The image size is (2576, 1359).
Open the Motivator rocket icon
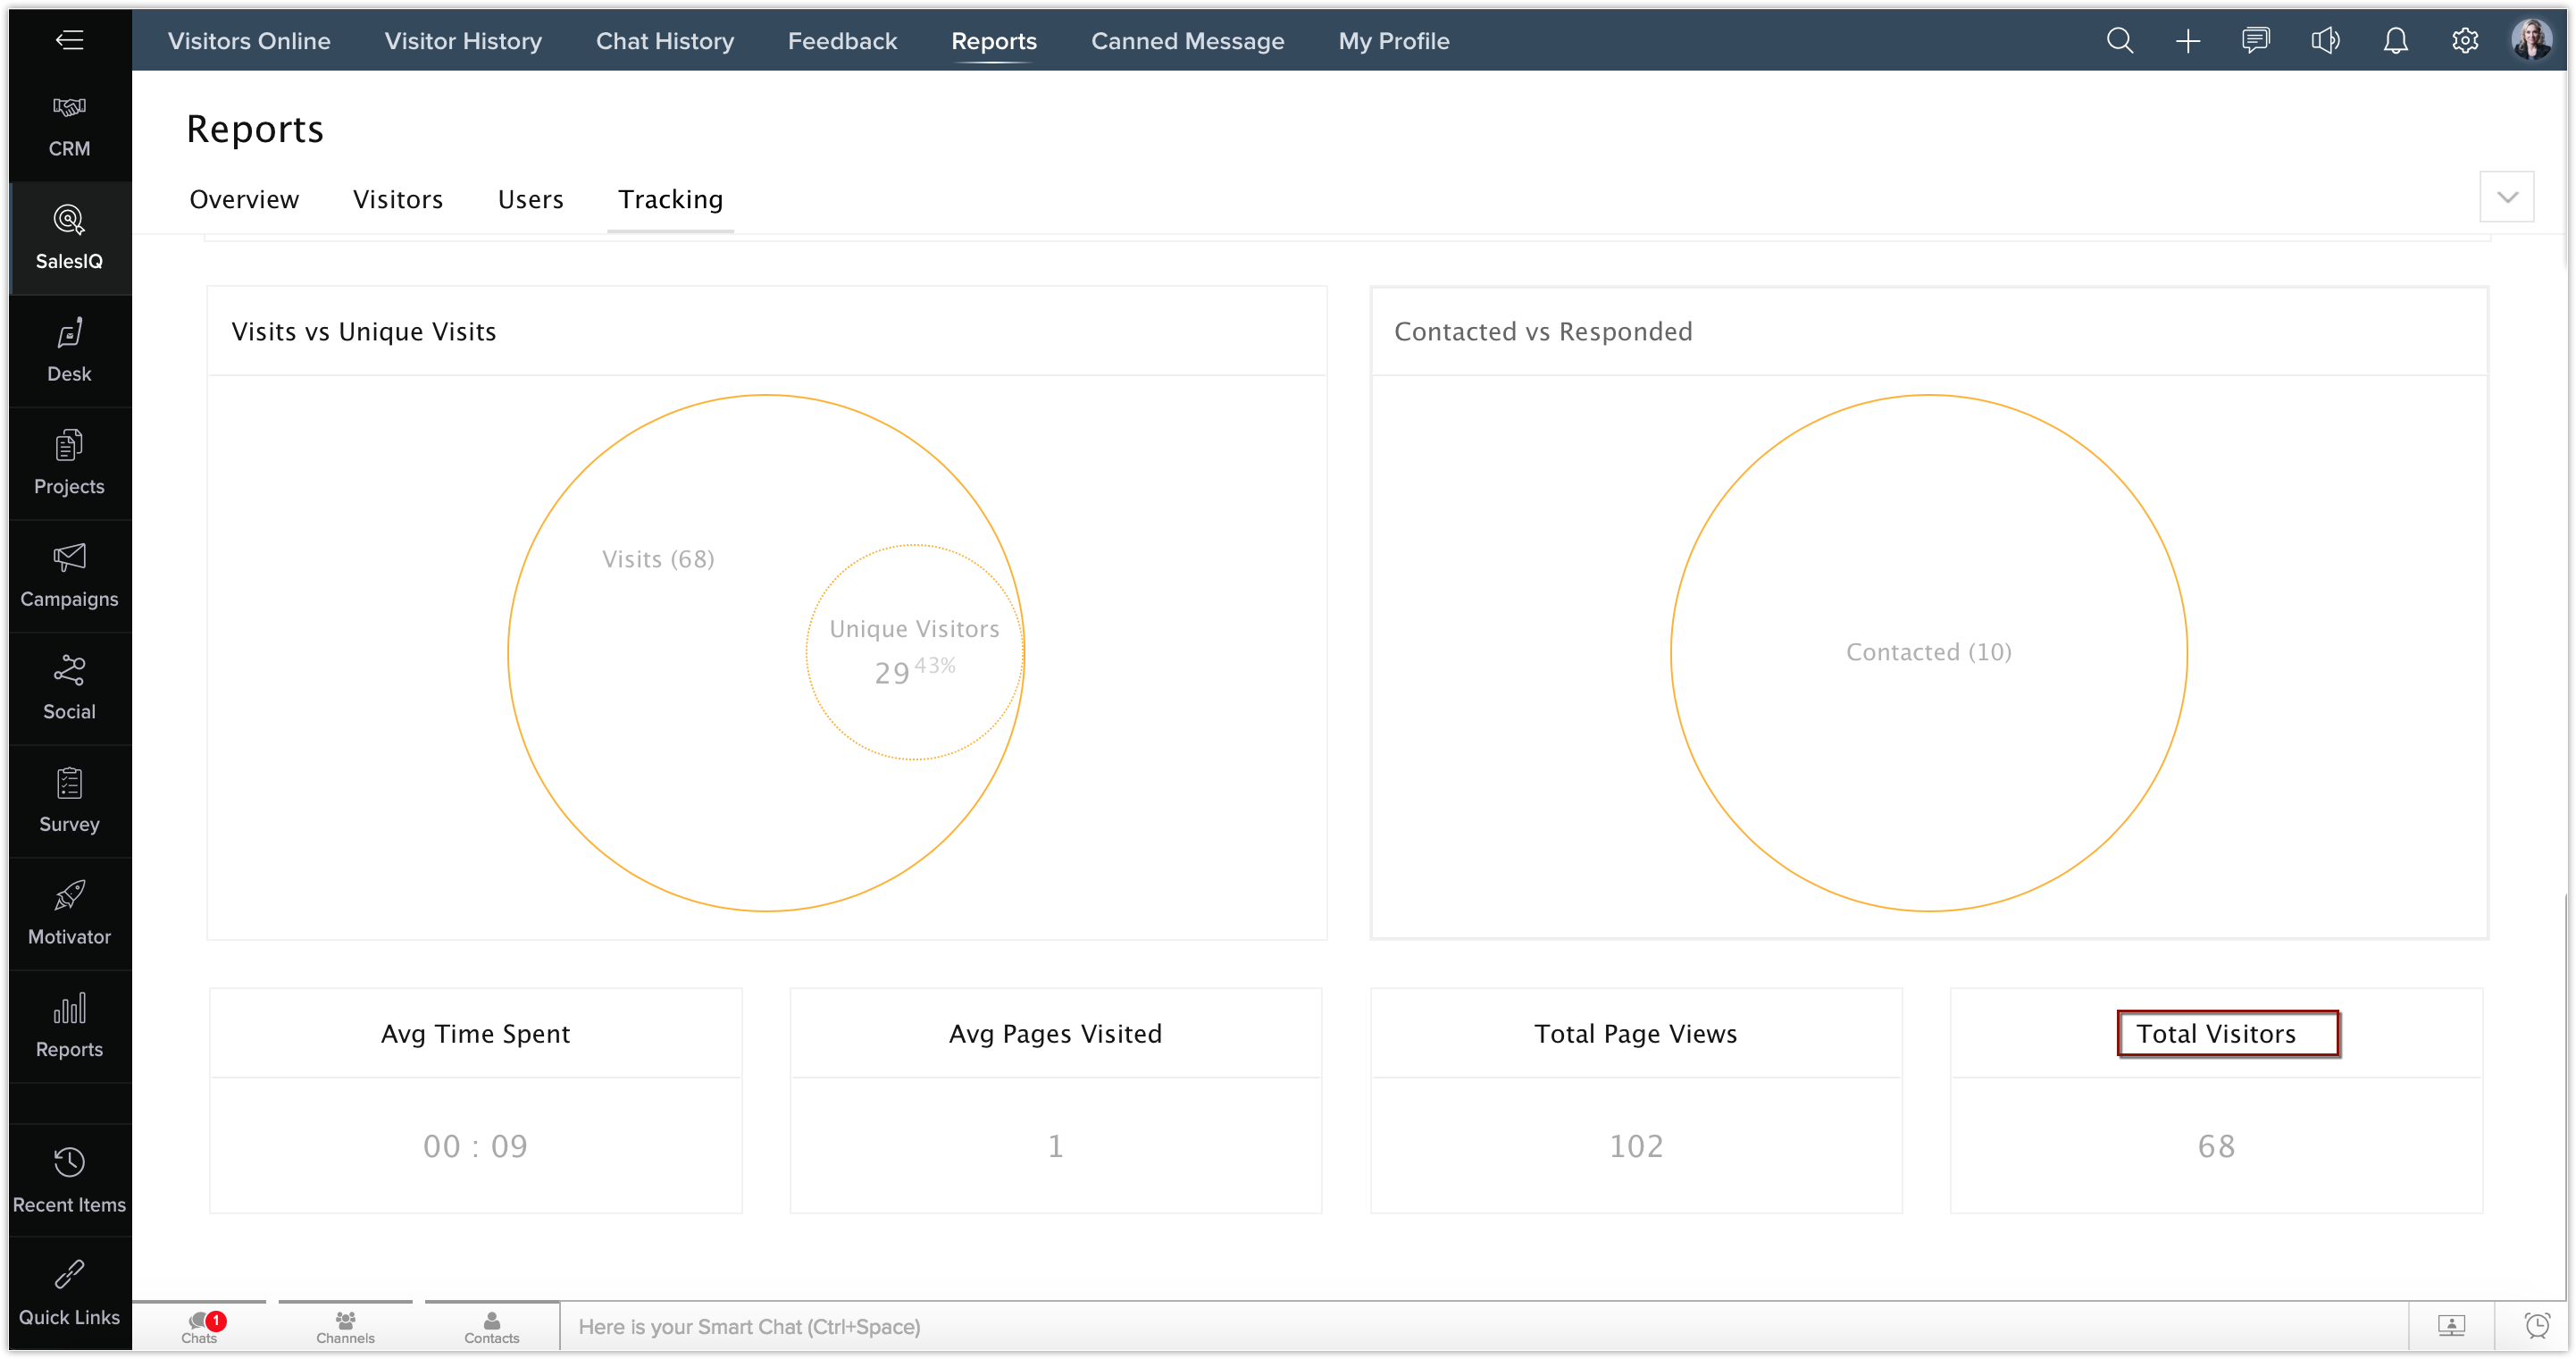point(69,913)
